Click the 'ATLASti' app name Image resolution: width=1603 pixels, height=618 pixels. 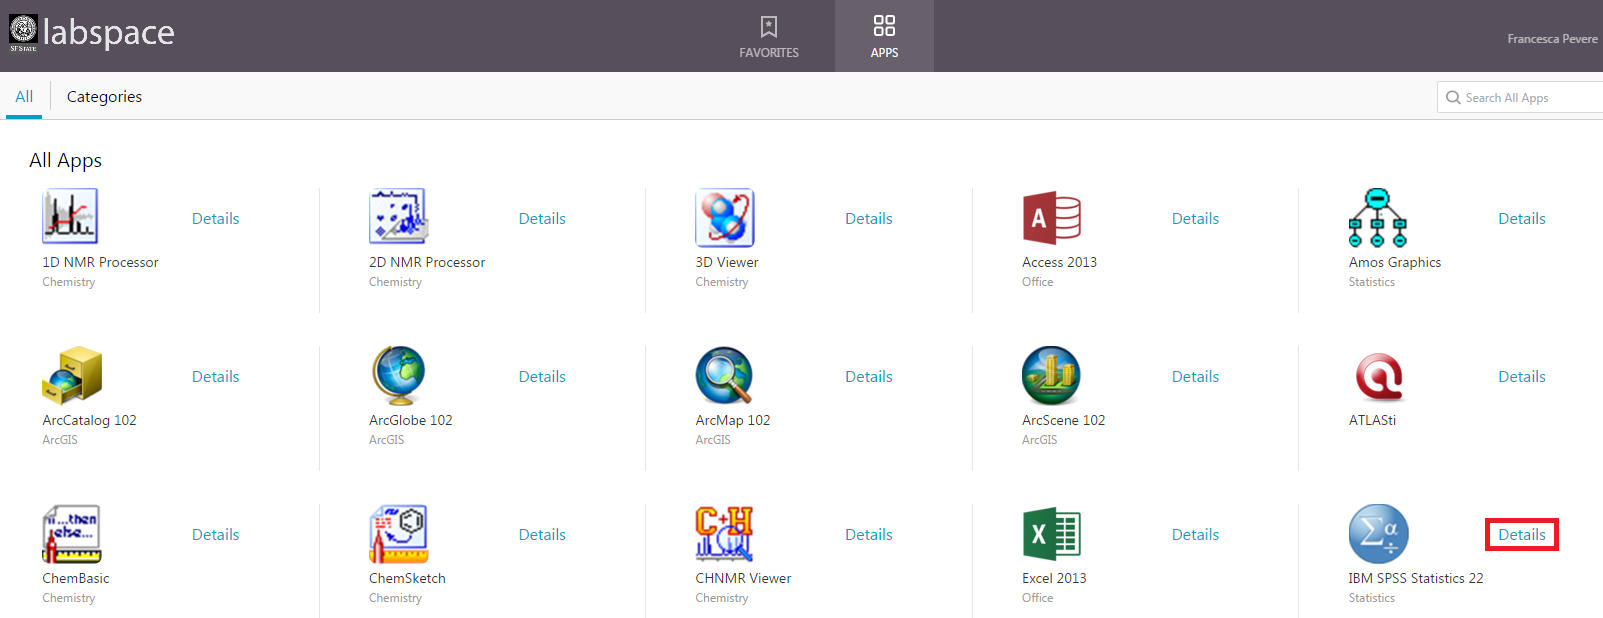pos(1372,420)
